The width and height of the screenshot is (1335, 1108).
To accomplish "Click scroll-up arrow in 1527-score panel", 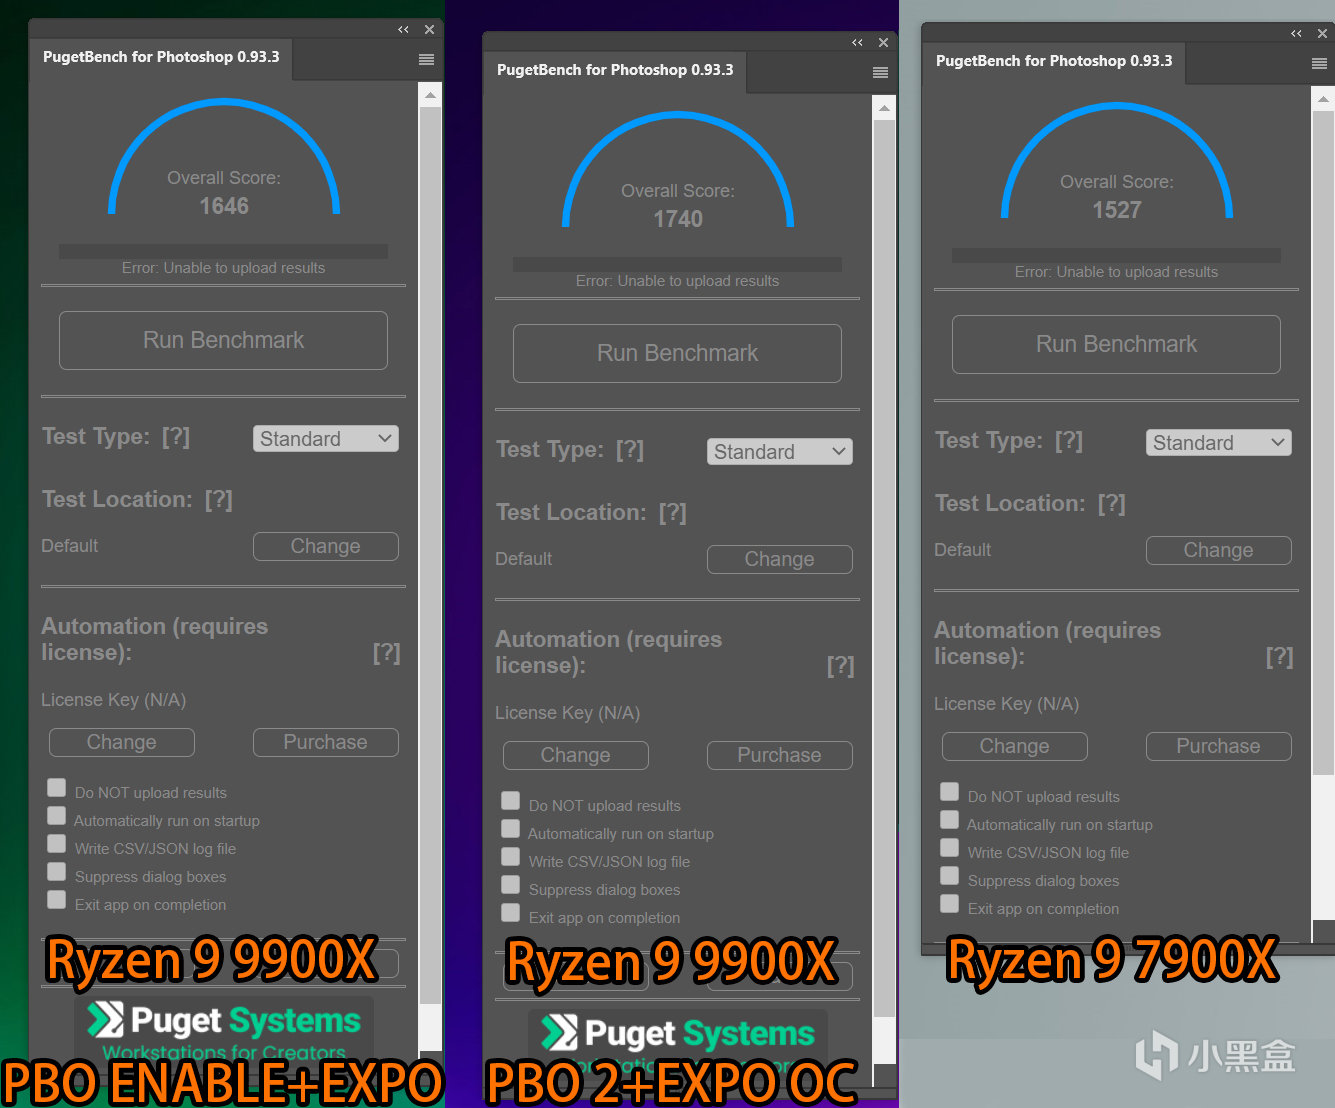I will pos(1323,100).
